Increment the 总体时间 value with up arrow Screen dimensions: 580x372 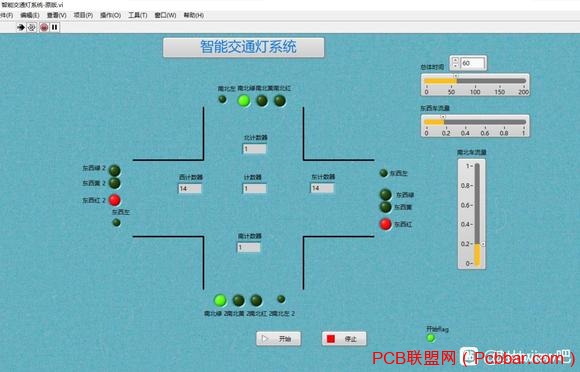(x=455, y=60)
